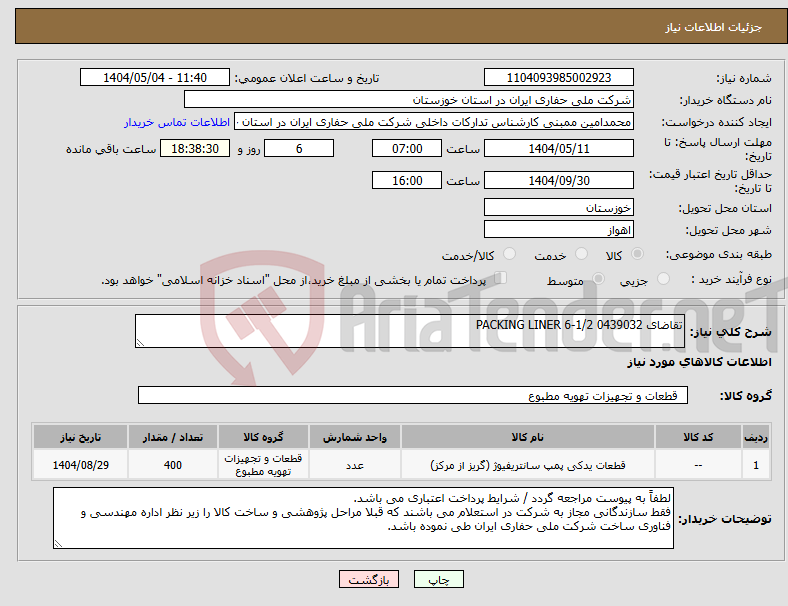This screenshot has width=788, height=606.
Task: Click the quantity cell showing 400
Action: [x=172, y=465]
